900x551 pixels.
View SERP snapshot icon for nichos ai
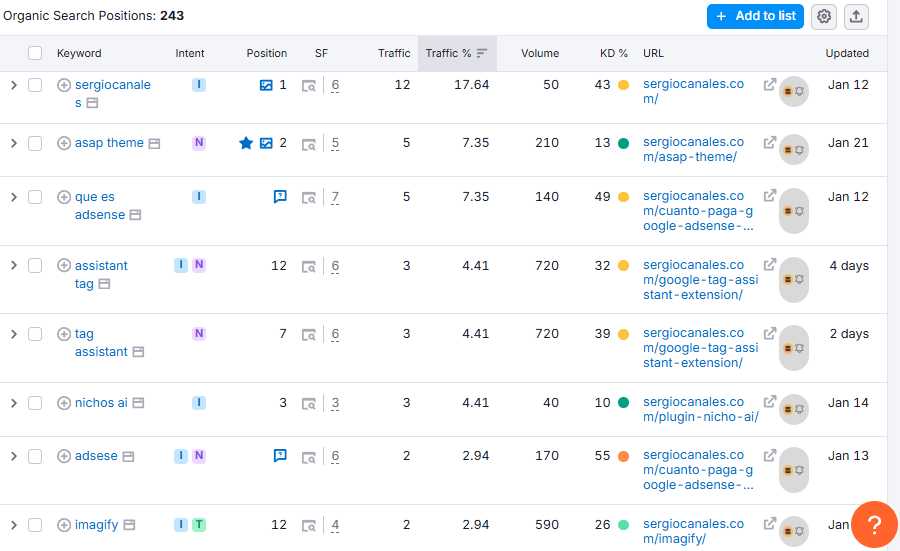click(309, 404)
